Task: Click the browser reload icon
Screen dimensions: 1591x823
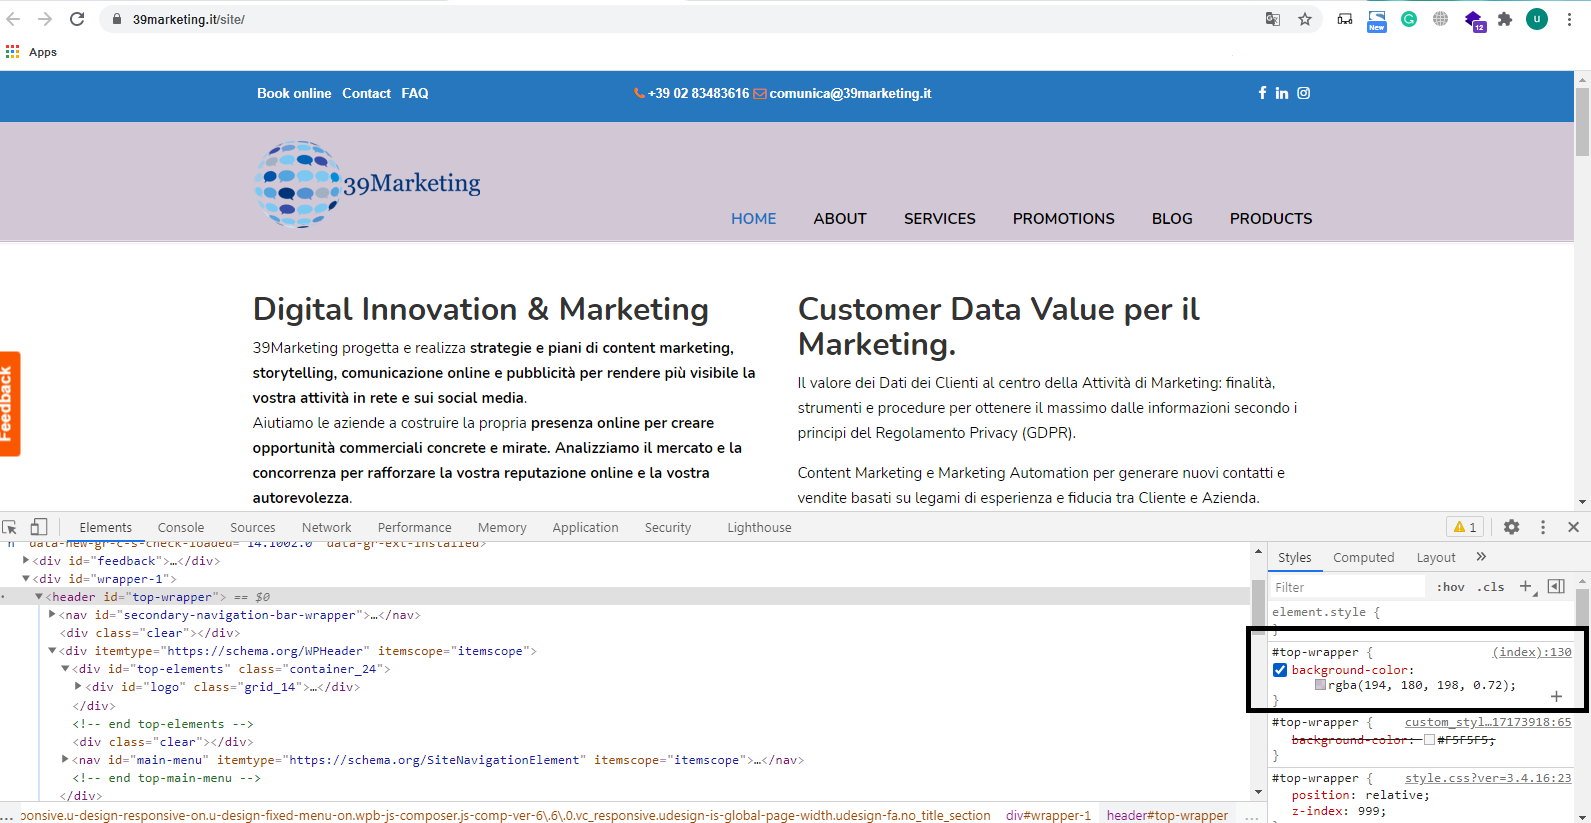Action: click(x=77, y=19)
